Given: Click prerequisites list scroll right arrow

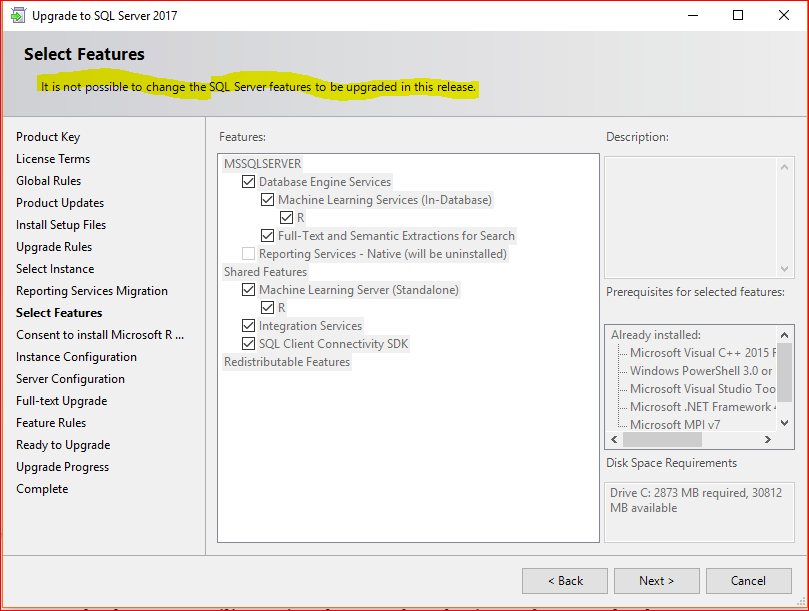Looking at the screenshot, I should point(768,439).
